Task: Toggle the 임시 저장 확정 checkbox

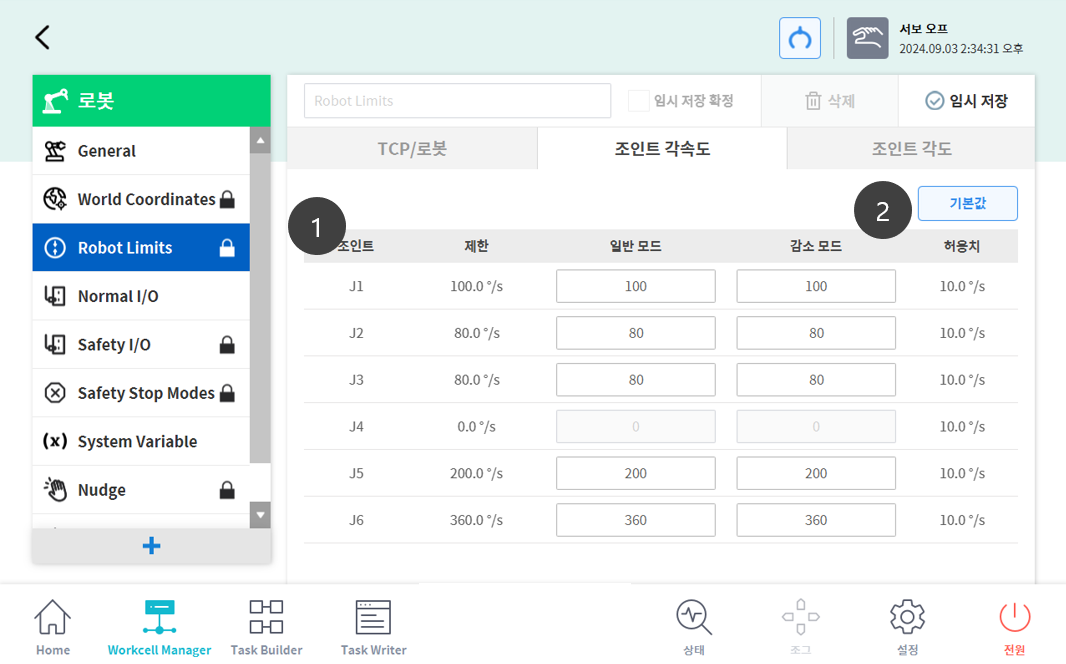Action: 638,101
